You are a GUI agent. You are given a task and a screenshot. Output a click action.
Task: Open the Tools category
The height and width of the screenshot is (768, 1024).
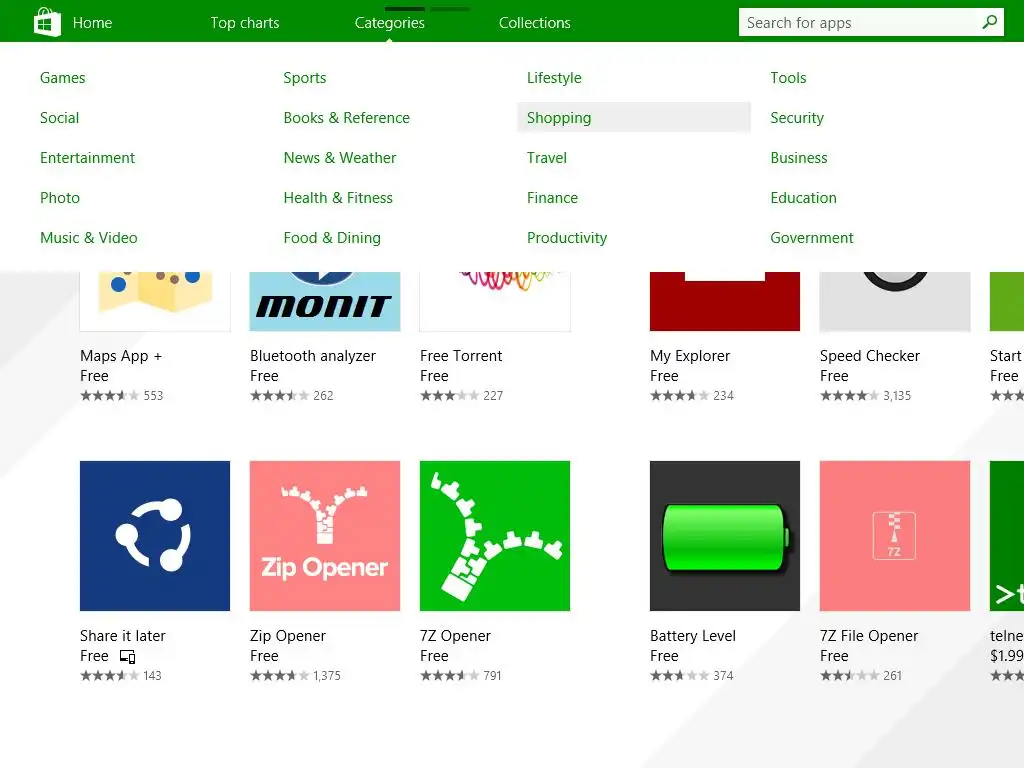[788, 78]
